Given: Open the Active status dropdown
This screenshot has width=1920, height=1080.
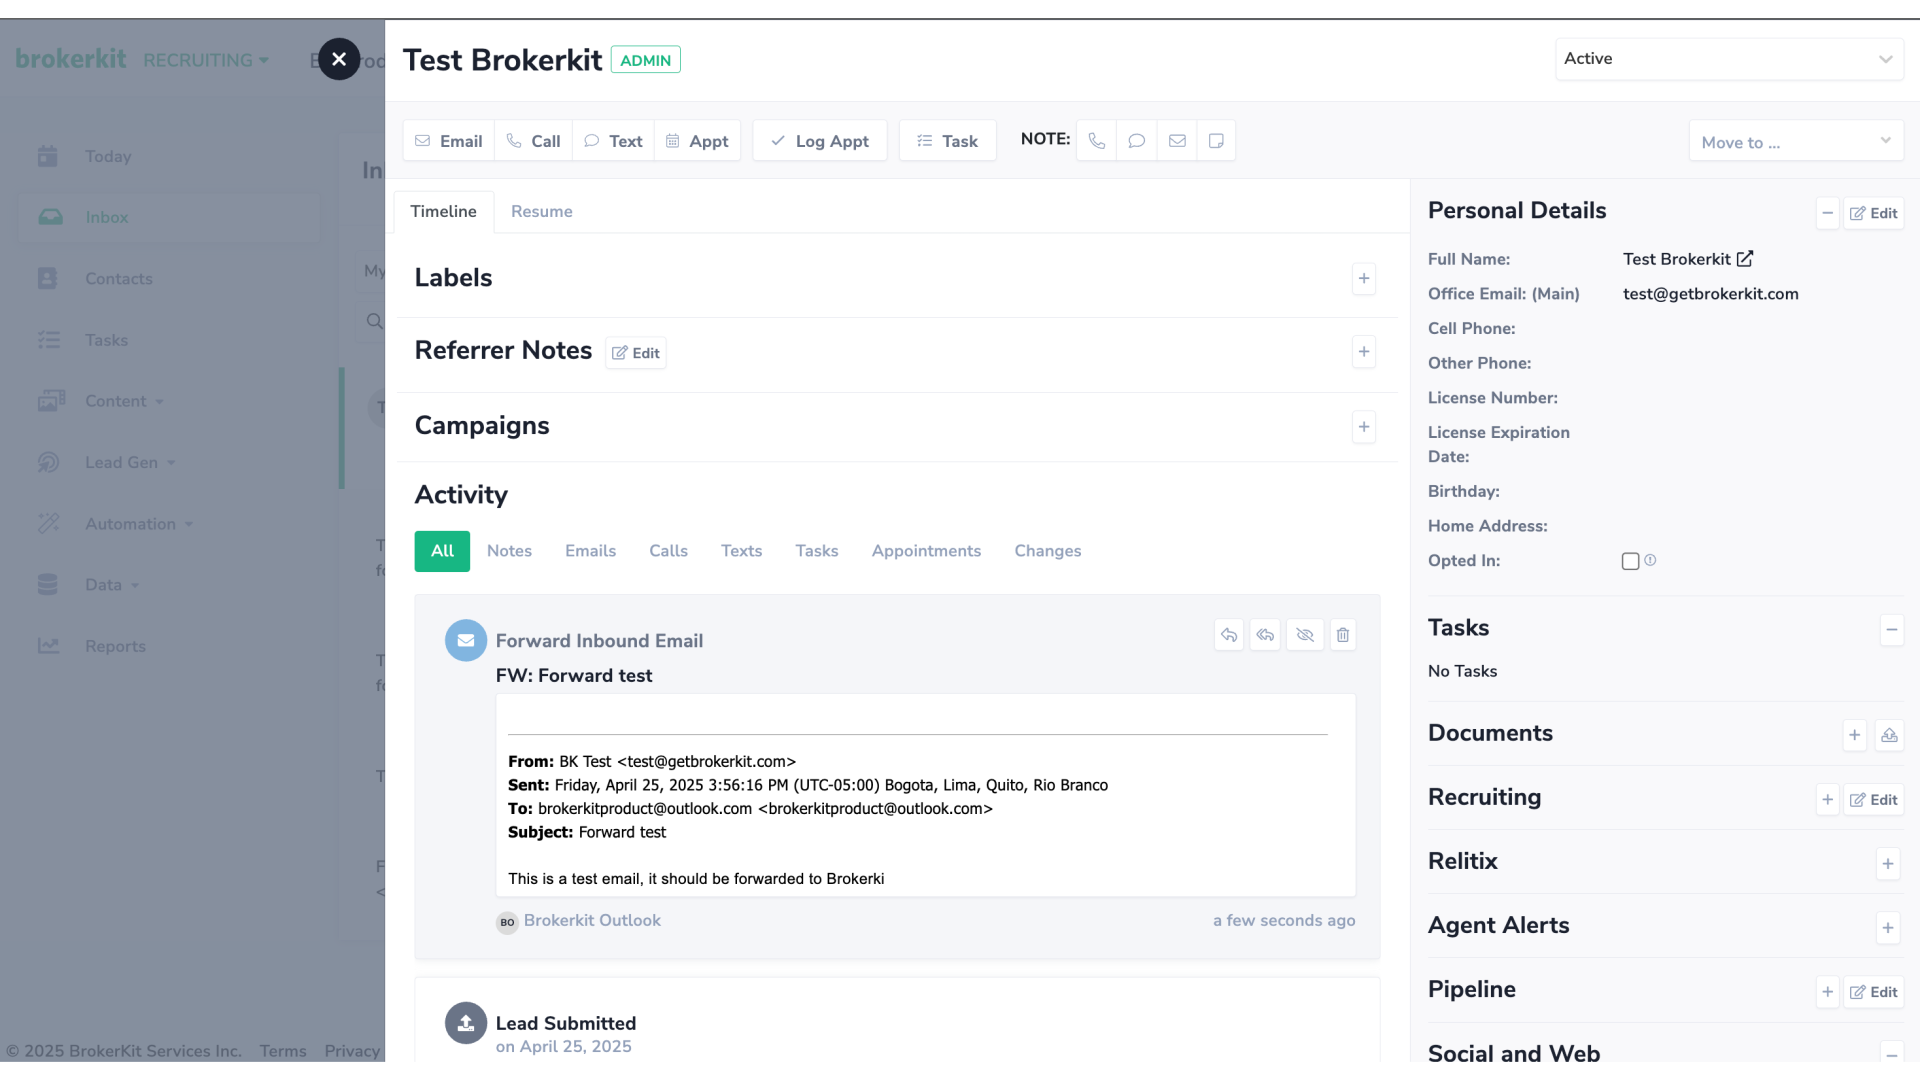Looking at the screenshot, I should (x=1730, y=59).
